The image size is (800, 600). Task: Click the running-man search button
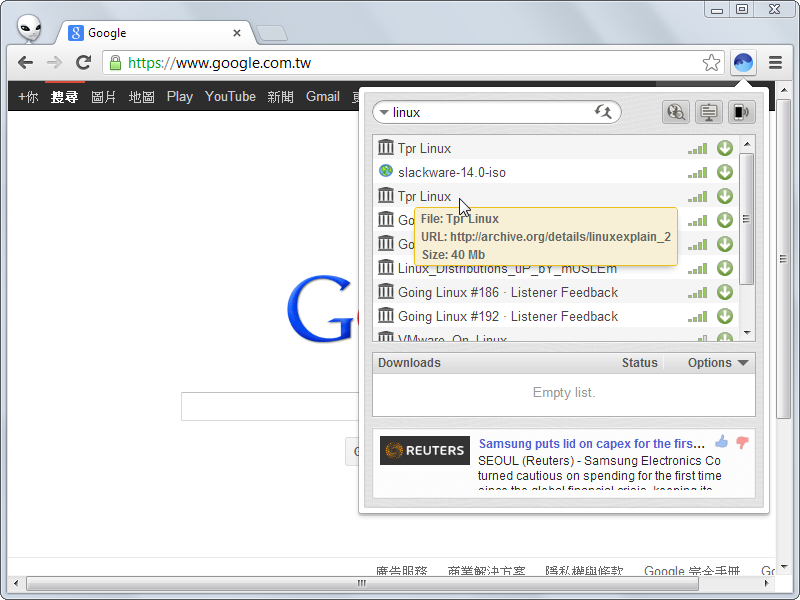click(604, 112)
